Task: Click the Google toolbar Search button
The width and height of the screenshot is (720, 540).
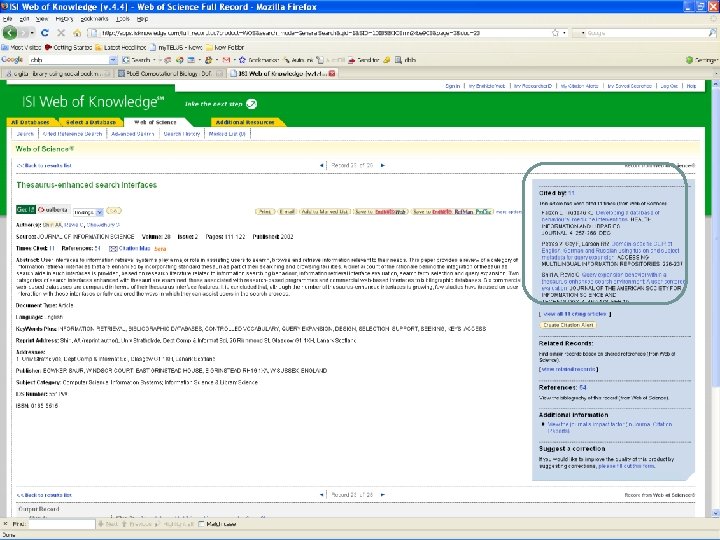Action: [136, 60]
